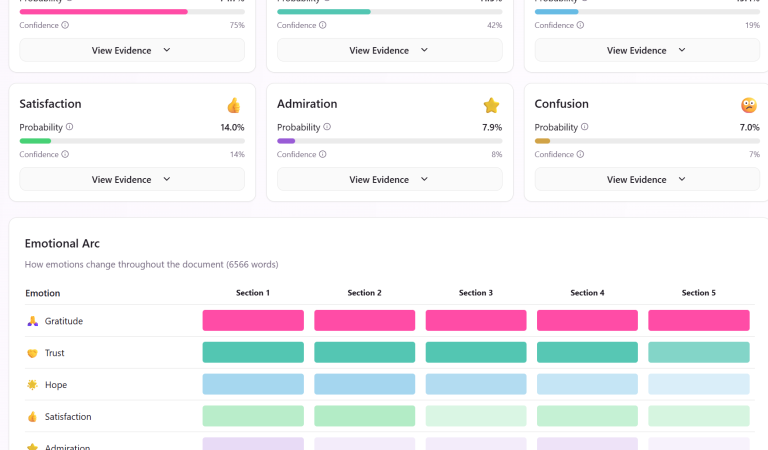
Task: Click the Admiration Probability info icon
Action: 327,127
